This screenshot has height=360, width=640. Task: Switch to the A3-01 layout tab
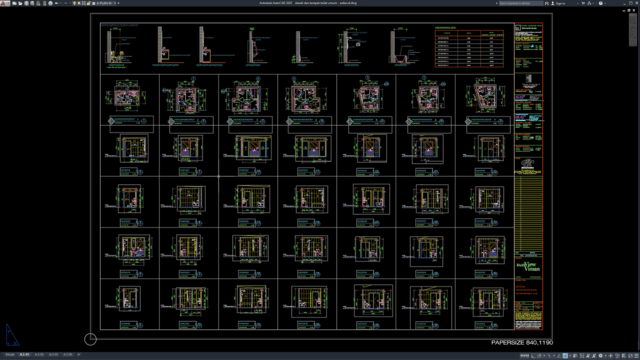(x=24, y=355)
